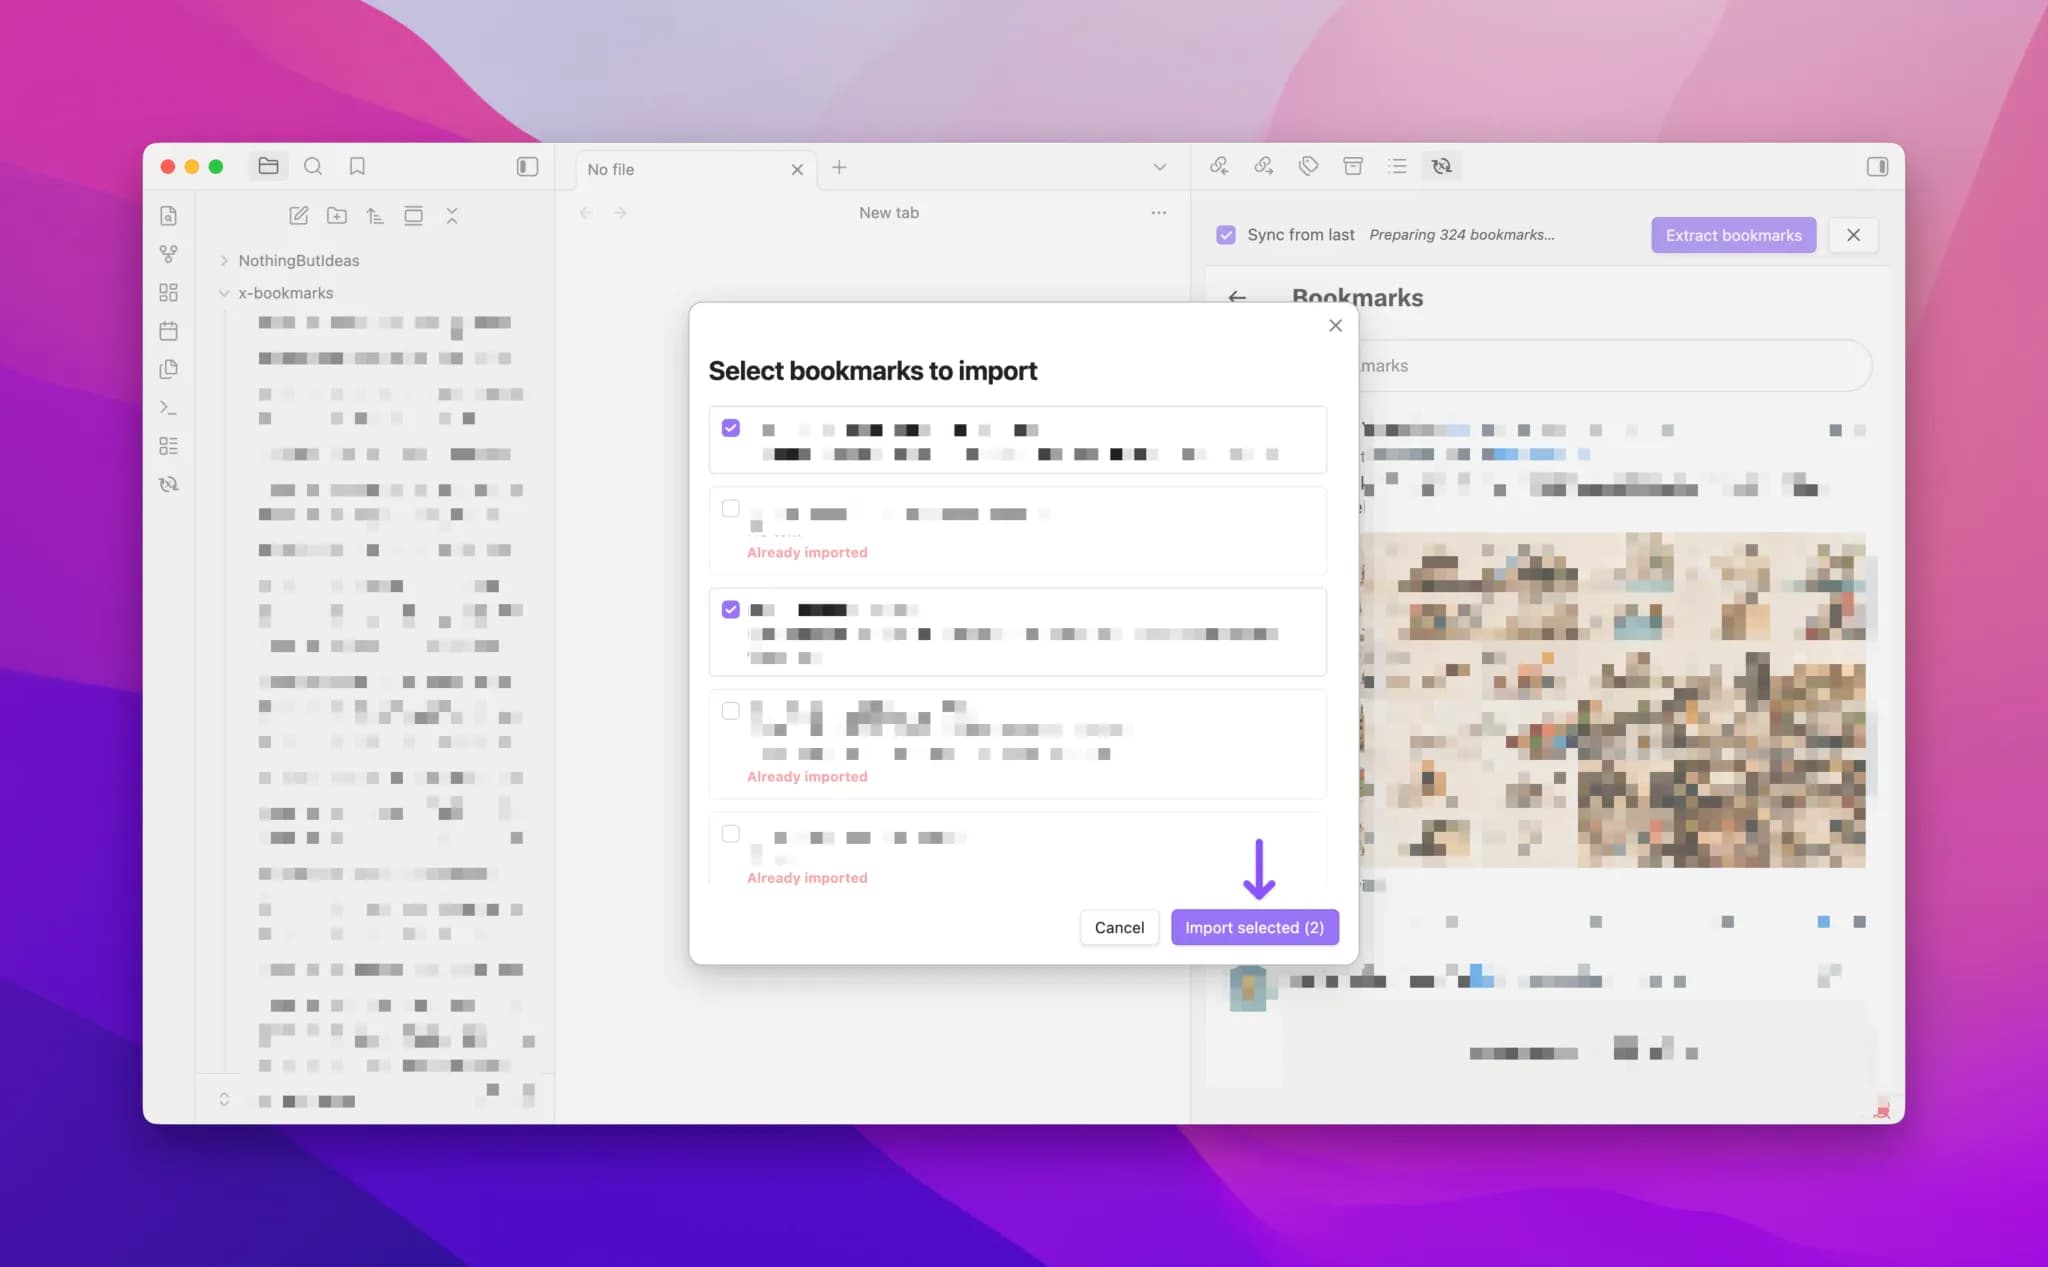Close the bookmark extraction bar
This screenshot has width=2048, height=1267.
pyautogui.click(x=1853, y=235)
